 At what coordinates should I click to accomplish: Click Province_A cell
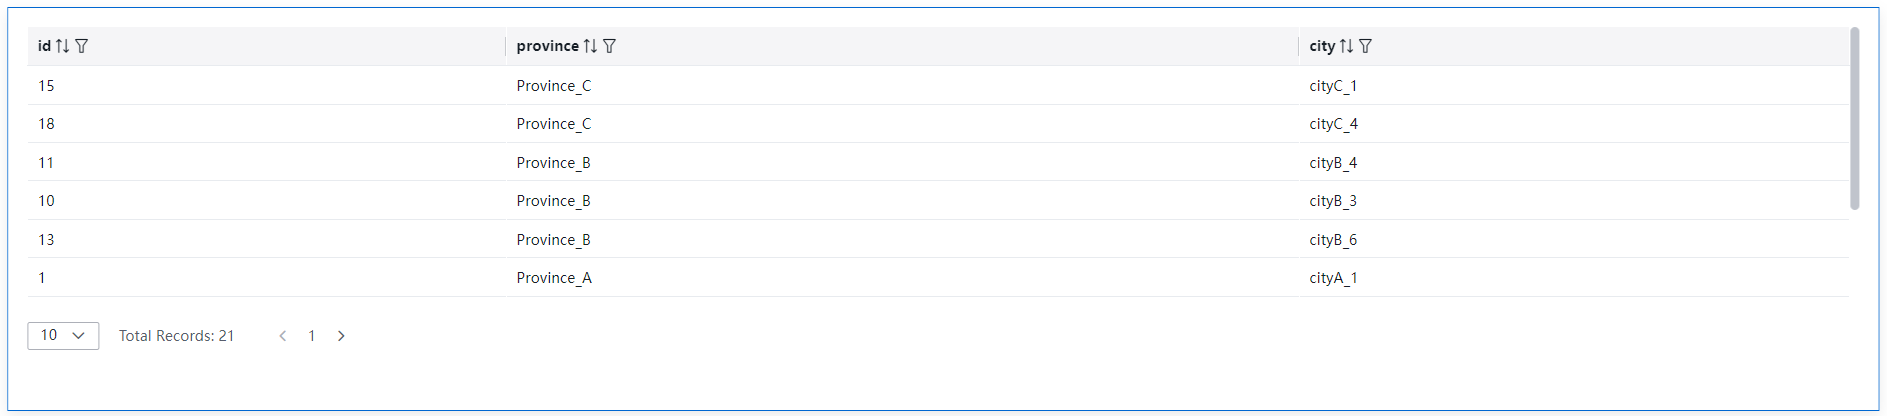point(554,278)
